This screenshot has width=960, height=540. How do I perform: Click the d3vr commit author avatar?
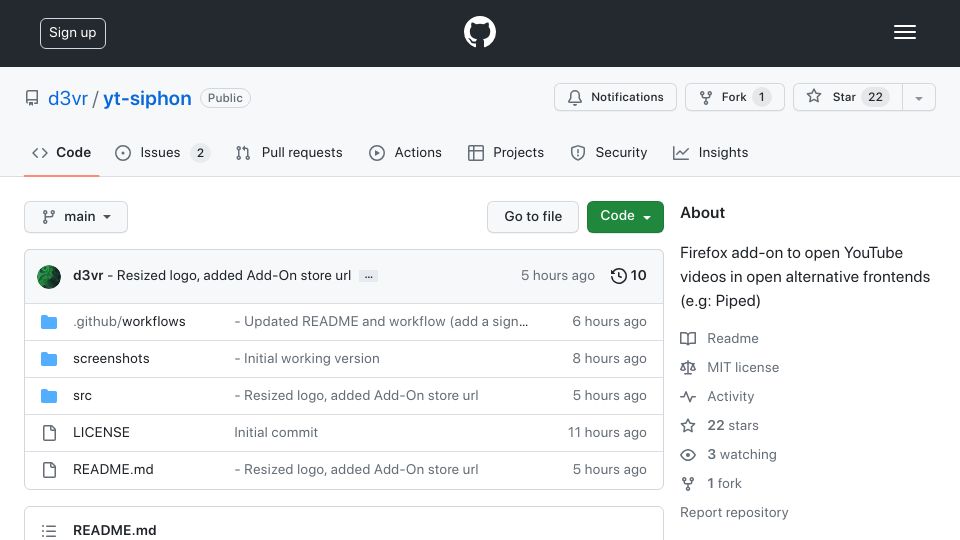49,277
